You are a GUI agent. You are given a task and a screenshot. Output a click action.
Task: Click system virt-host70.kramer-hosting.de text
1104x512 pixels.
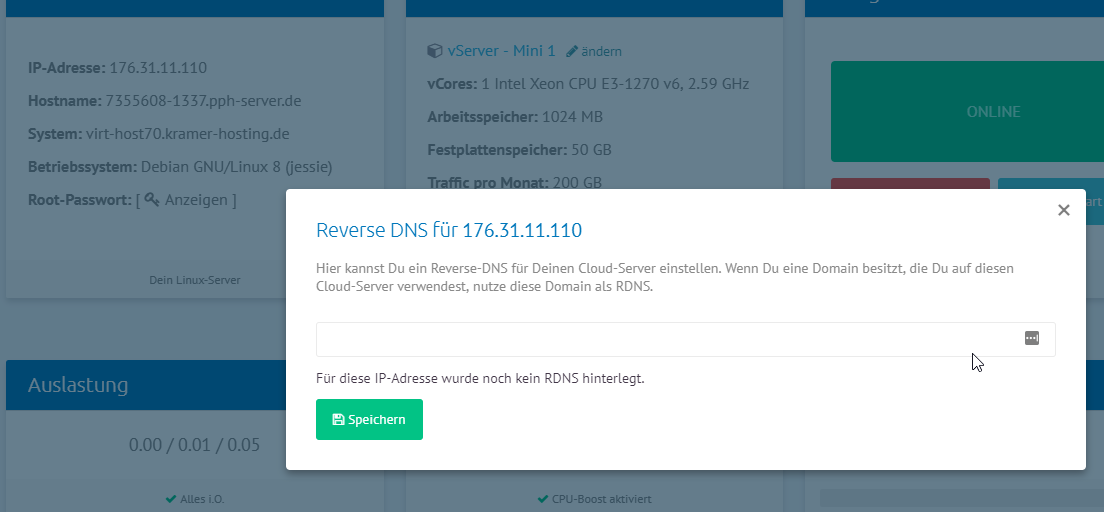187,134
